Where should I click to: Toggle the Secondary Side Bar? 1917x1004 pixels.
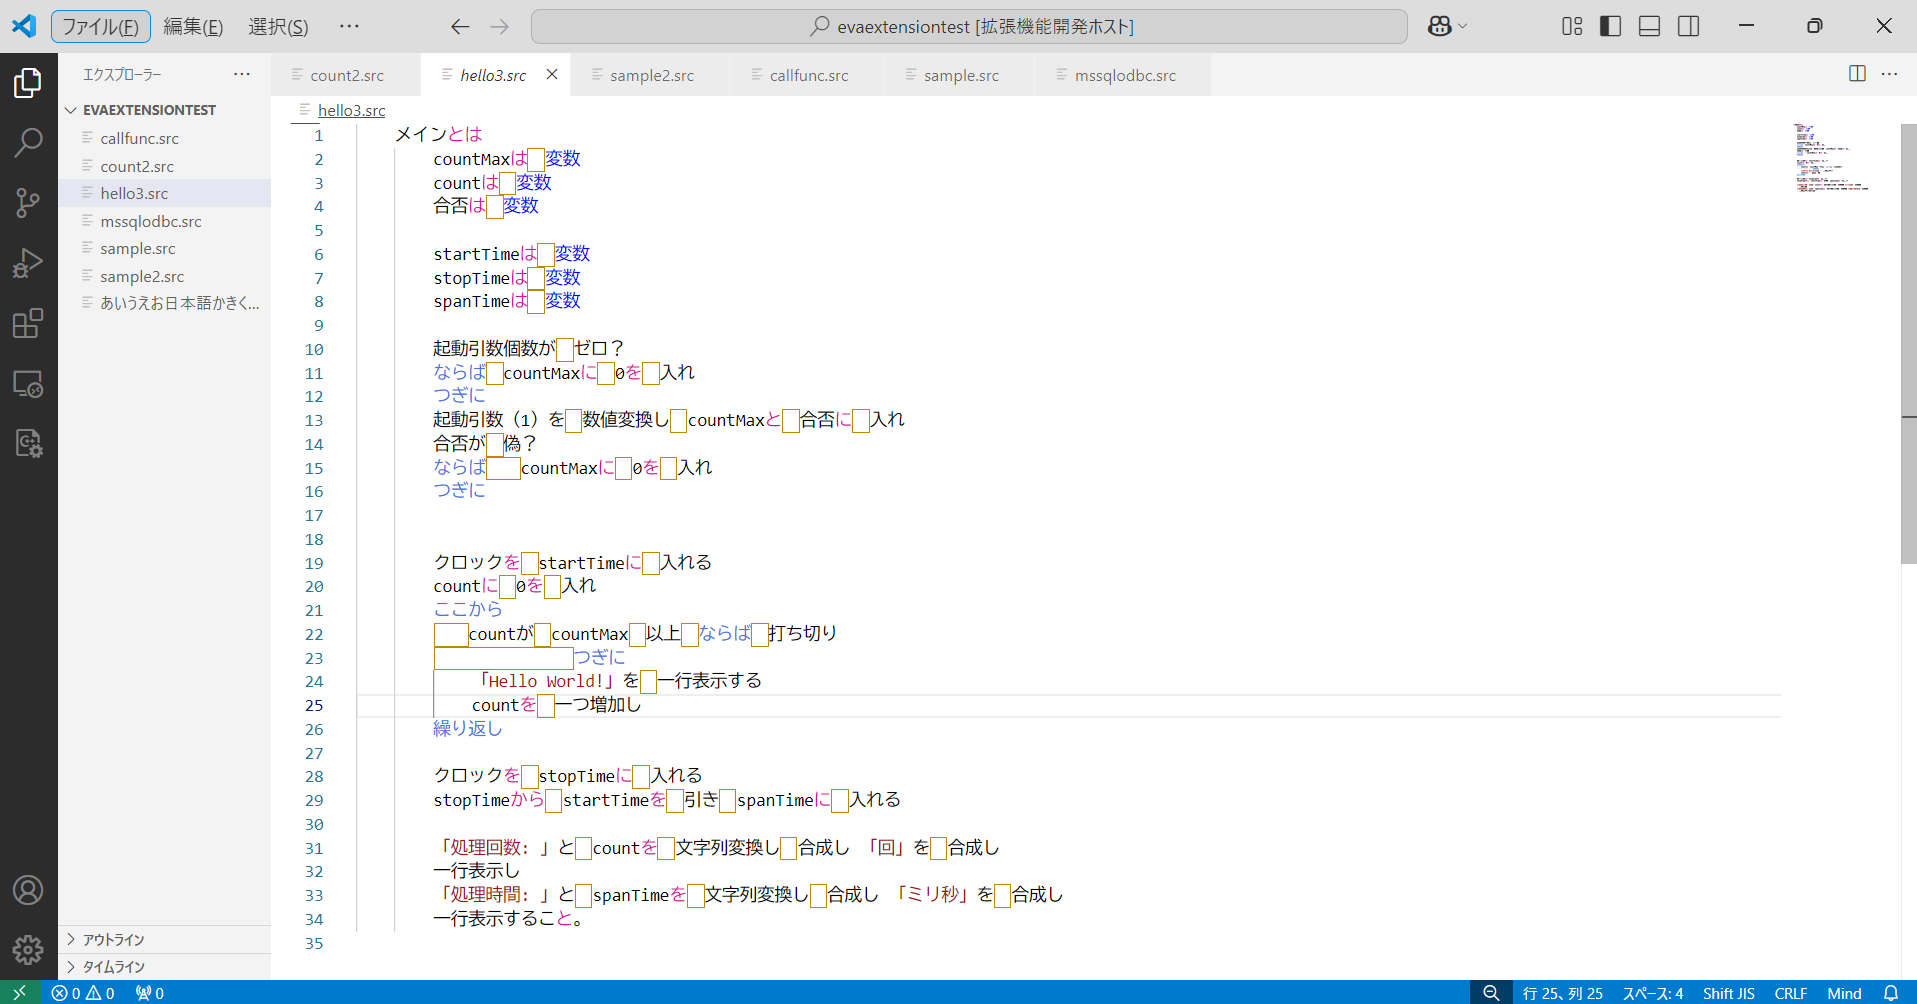coord(1688,26)
